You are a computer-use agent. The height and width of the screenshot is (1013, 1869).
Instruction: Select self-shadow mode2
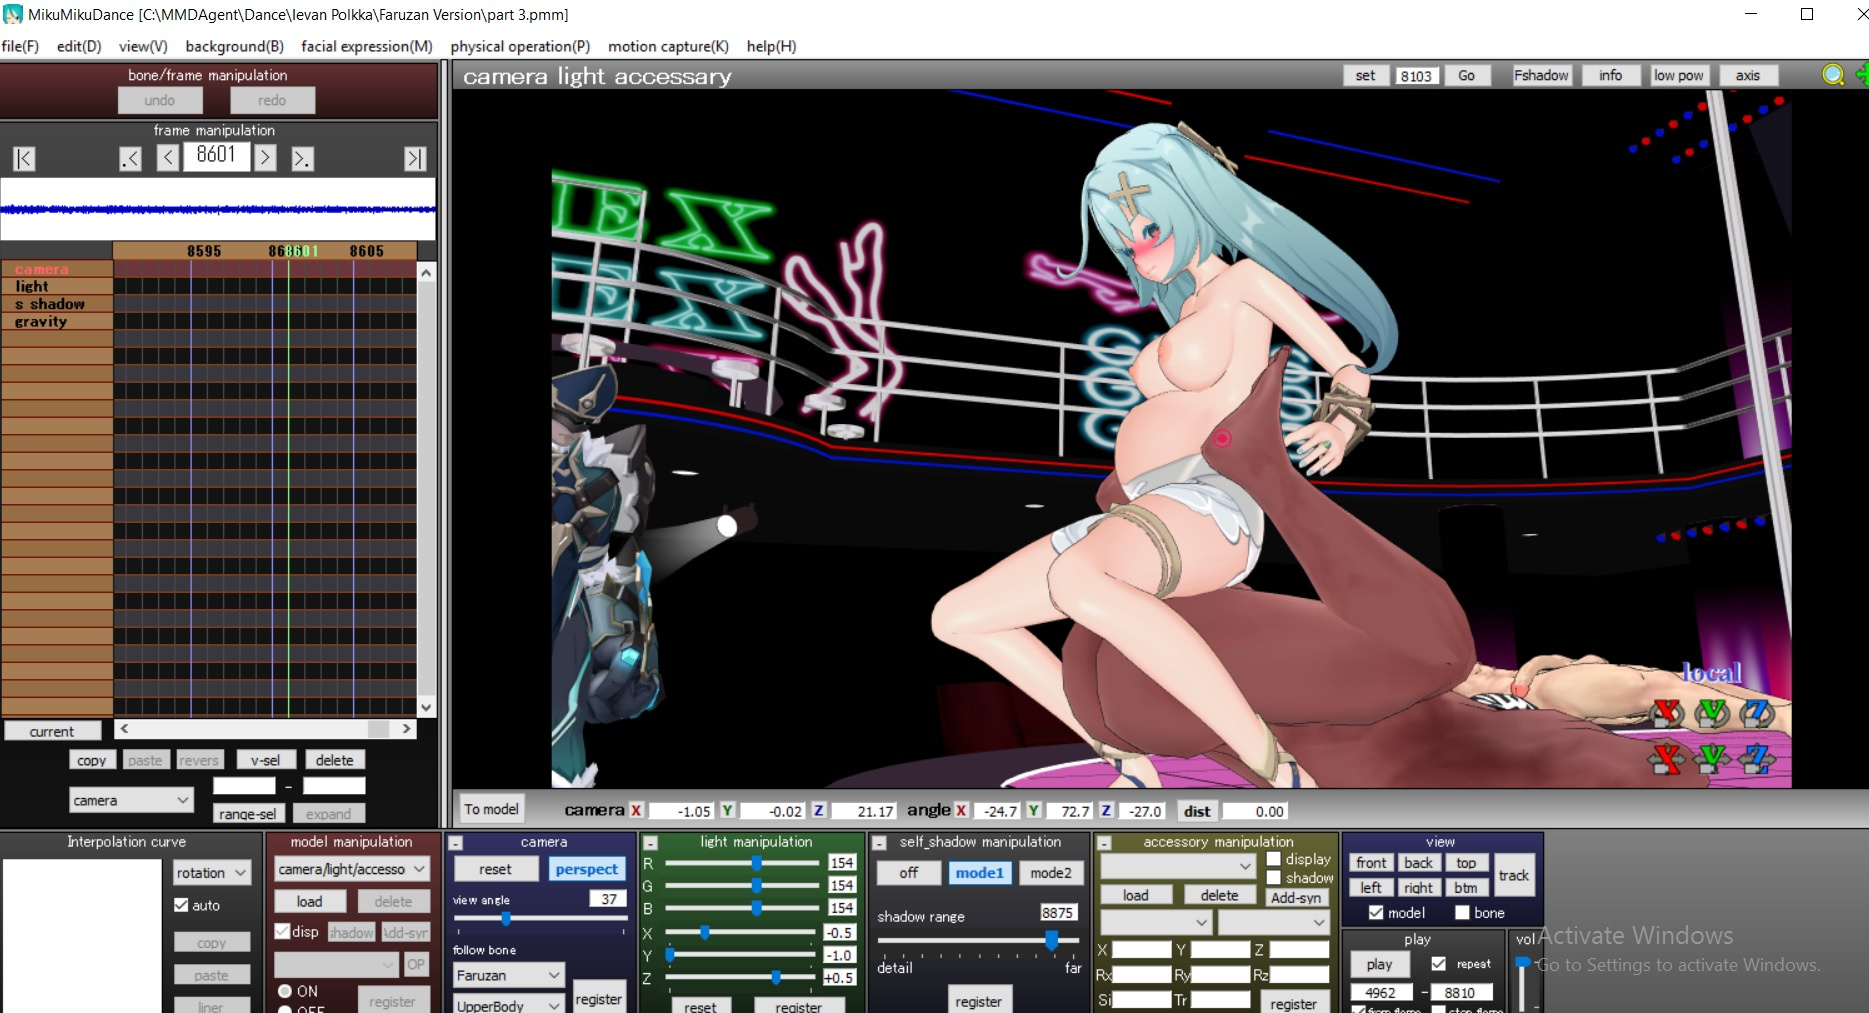tap(1051, 873)
